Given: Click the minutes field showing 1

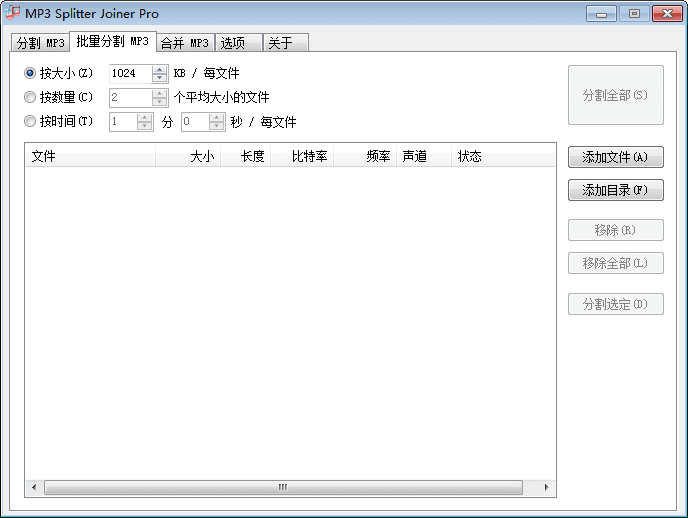Looking at the screenshot, I should point(123,121).
